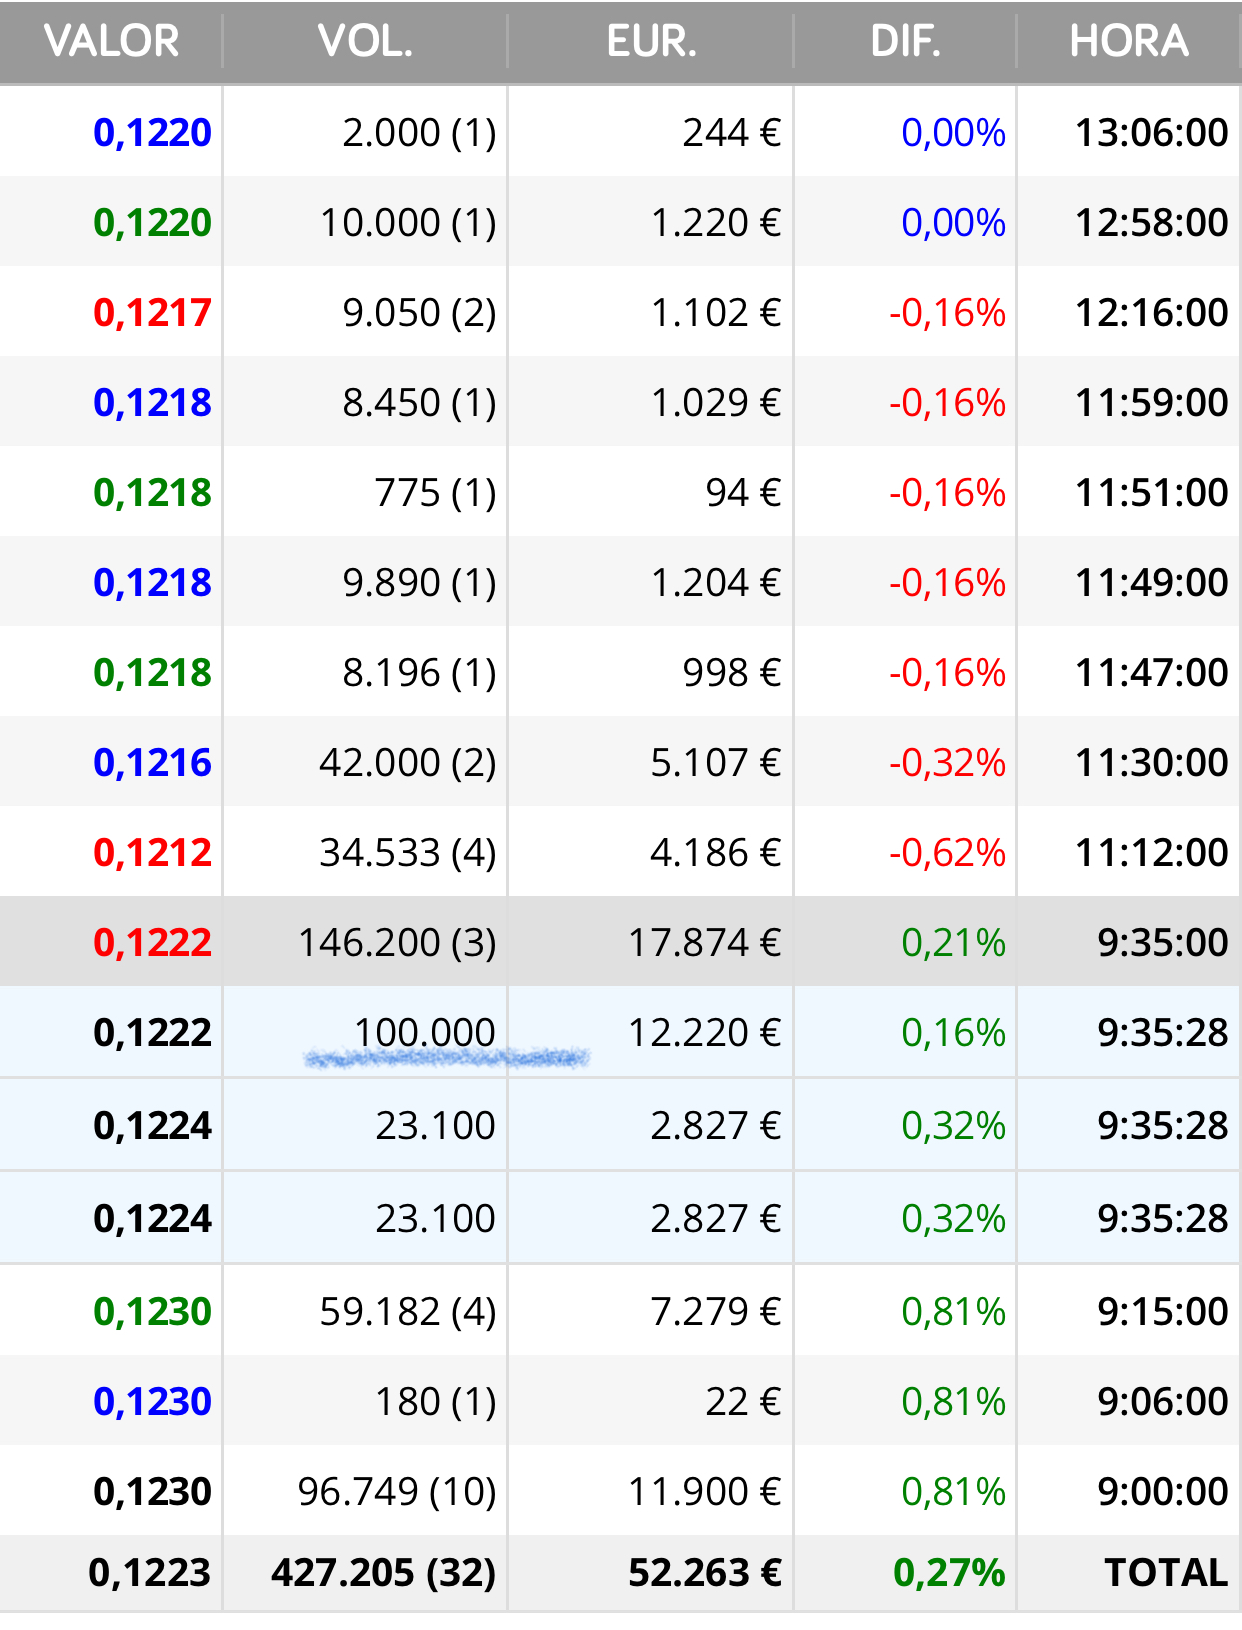The height and width of the screenshot is (1630, 1242).
Task: Select the row with 10.000 (1) volume
Action: pos(621,222)
